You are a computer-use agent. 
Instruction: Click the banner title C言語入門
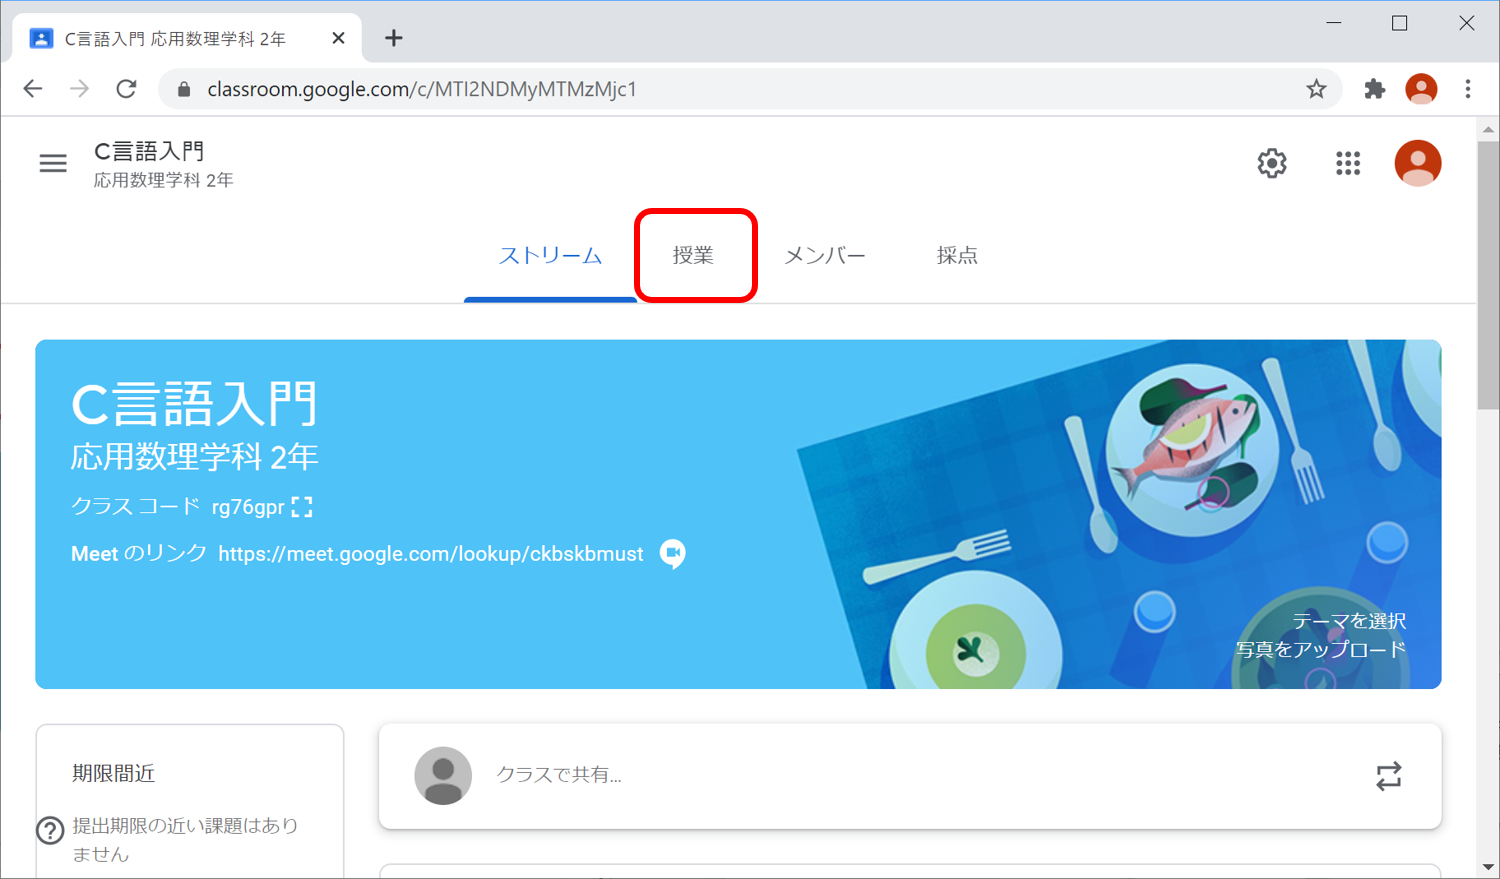[x=194, y=404]
